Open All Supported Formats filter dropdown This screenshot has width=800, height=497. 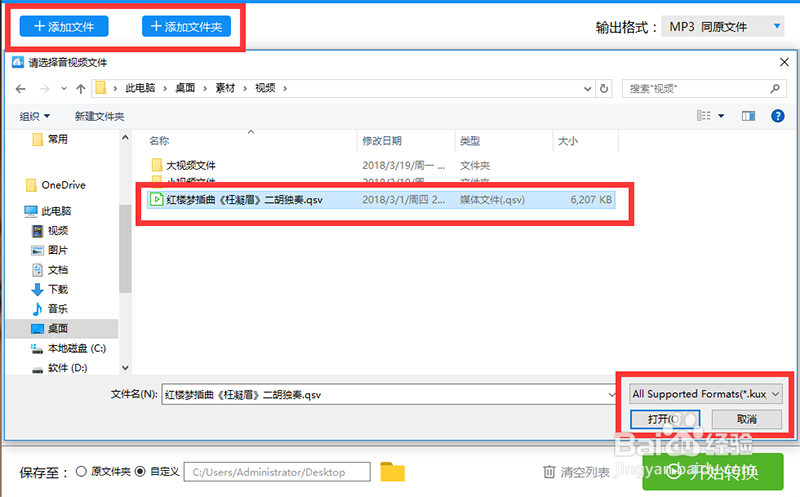(706, 394)
